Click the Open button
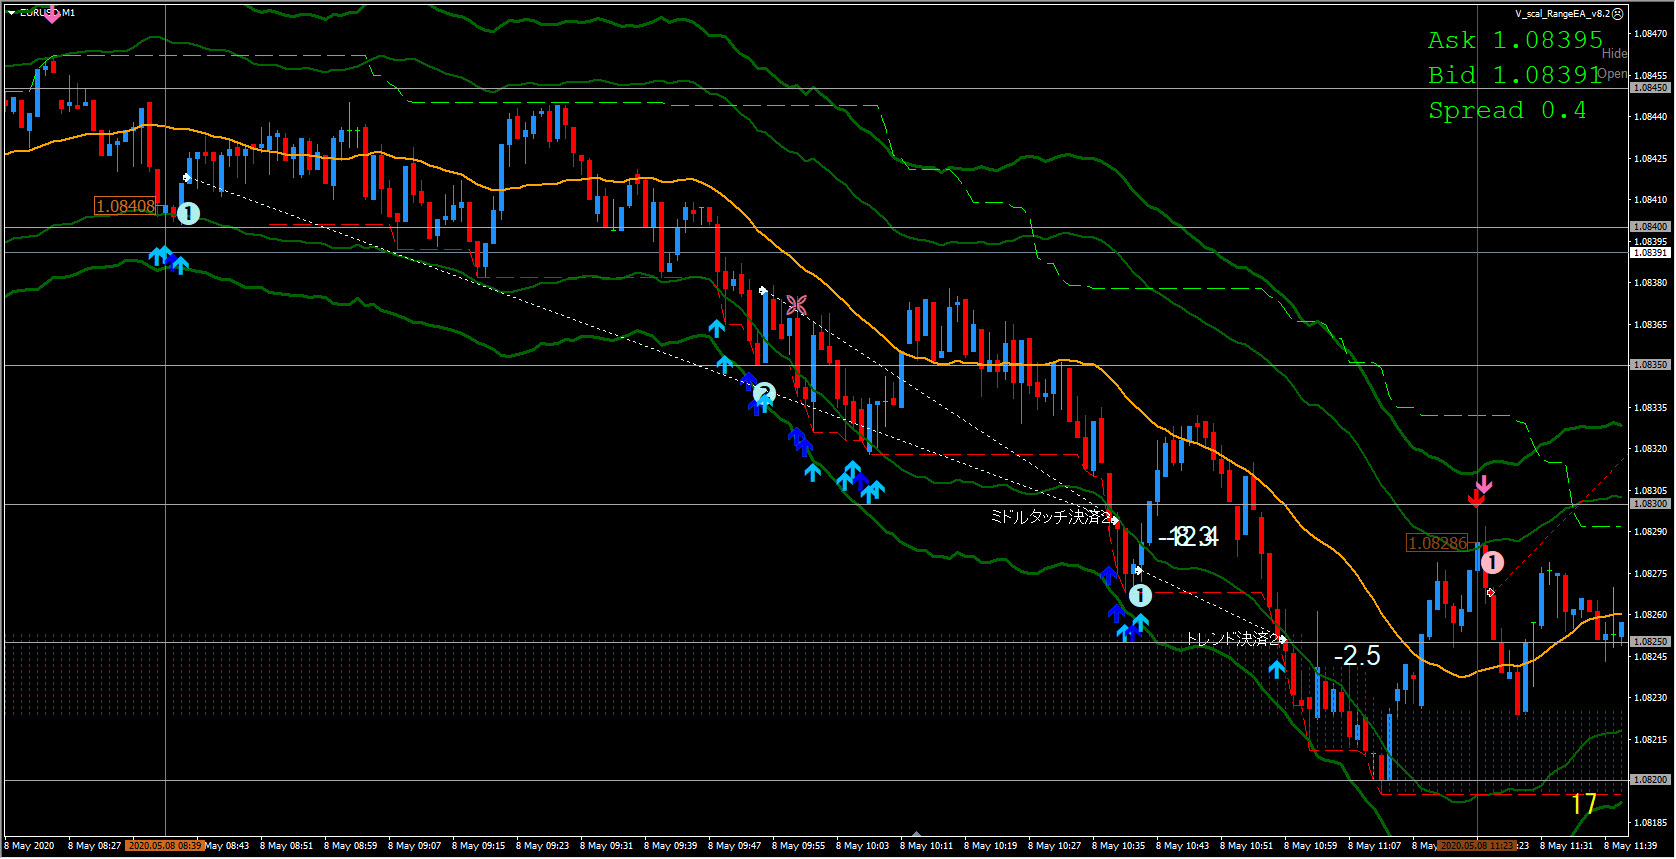1676x859 pixels. tap(1612, 74)
